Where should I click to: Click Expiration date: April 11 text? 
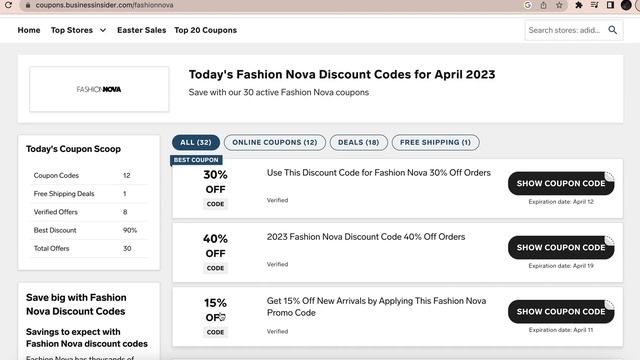pyautogui.click(x=561, y=330)
